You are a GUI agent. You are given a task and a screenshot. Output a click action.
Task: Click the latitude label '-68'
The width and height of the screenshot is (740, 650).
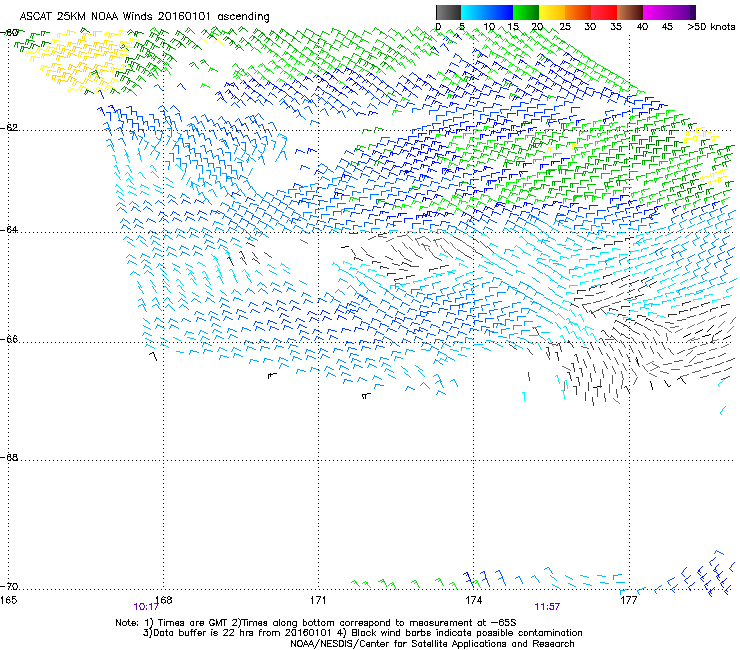pos(10,457)
